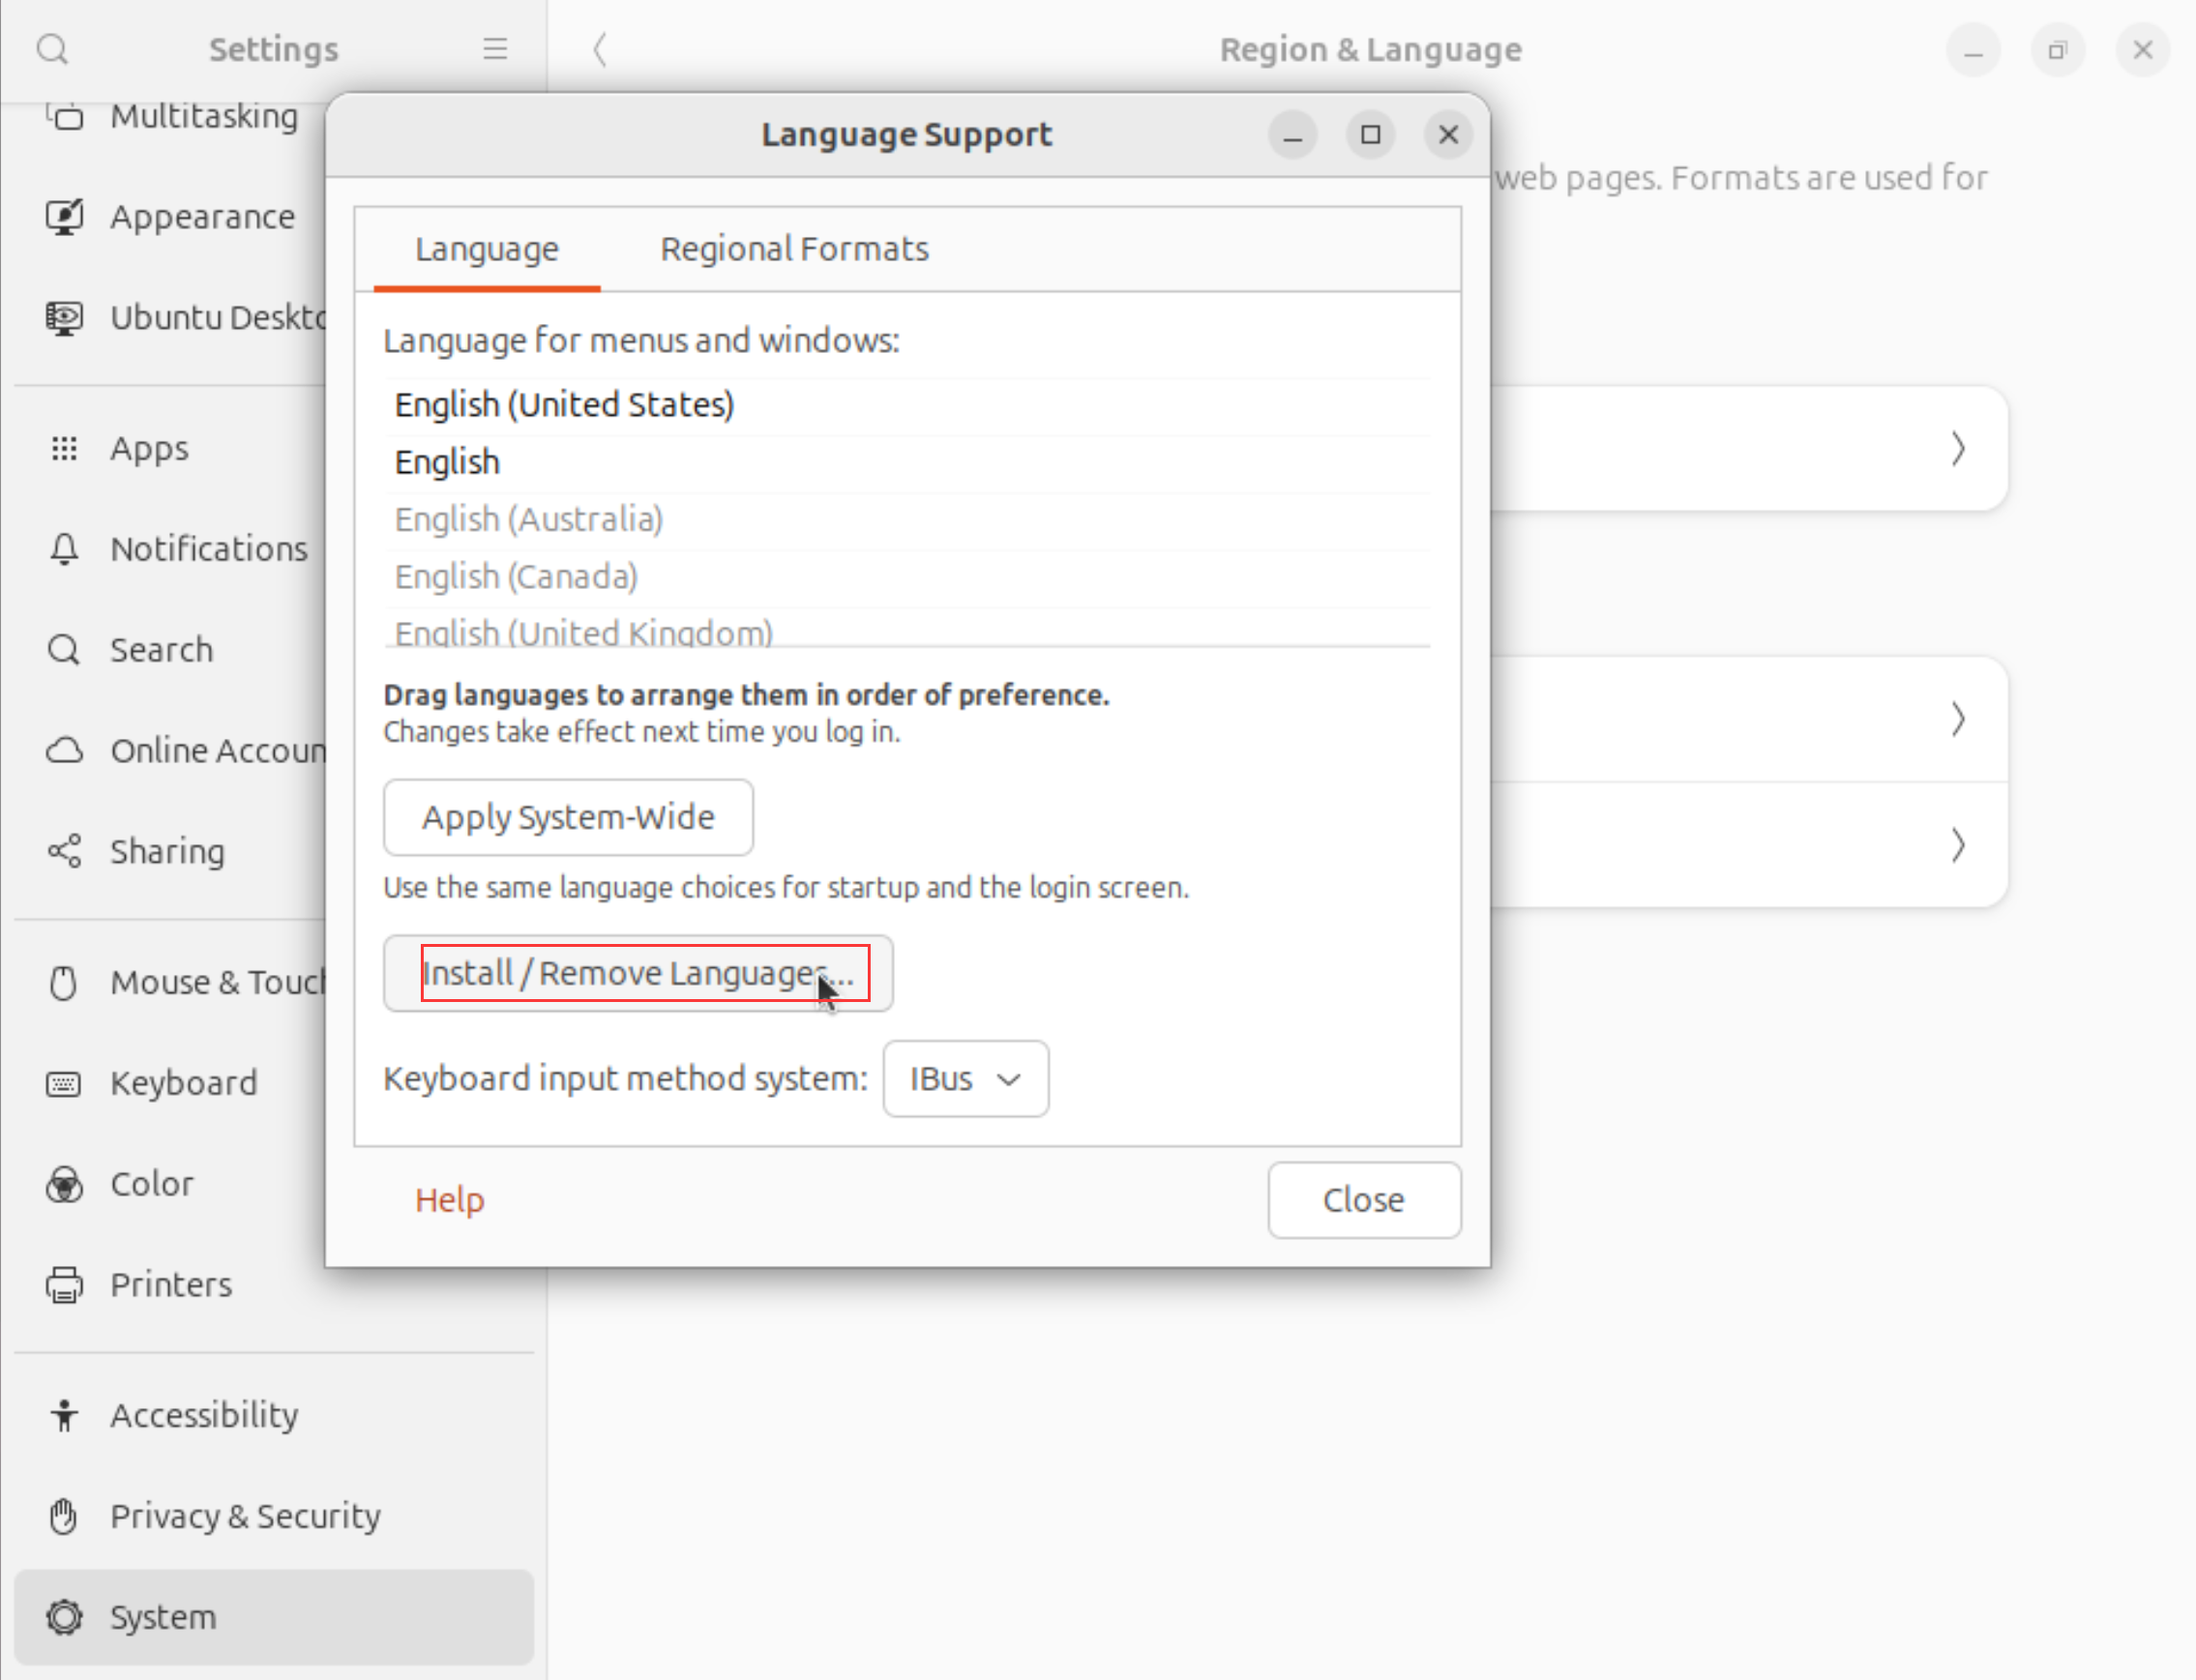Click the Appearance sidebar icon
Screen dimensions: 2196x1680
click(64, 217)
